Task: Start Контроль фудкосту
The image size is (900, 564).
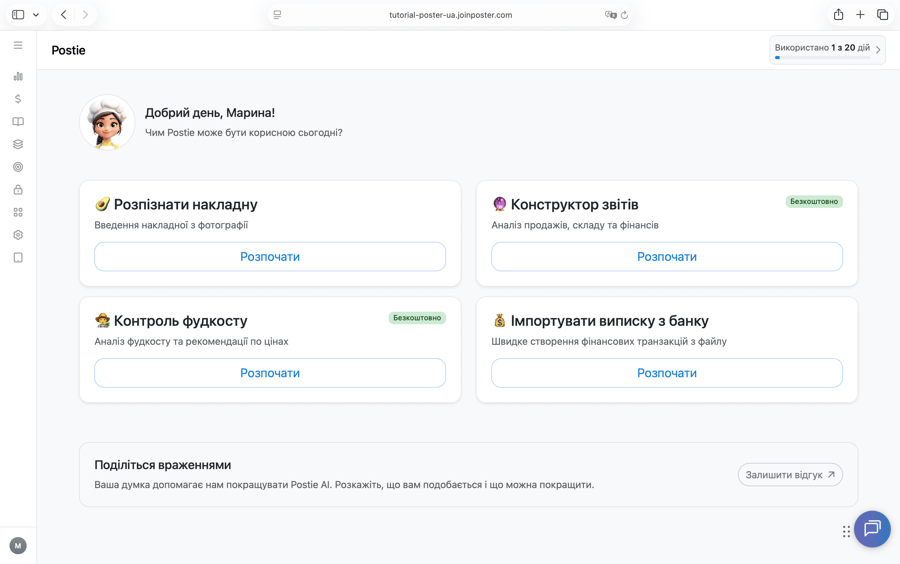Action: (x=270, y=373)
